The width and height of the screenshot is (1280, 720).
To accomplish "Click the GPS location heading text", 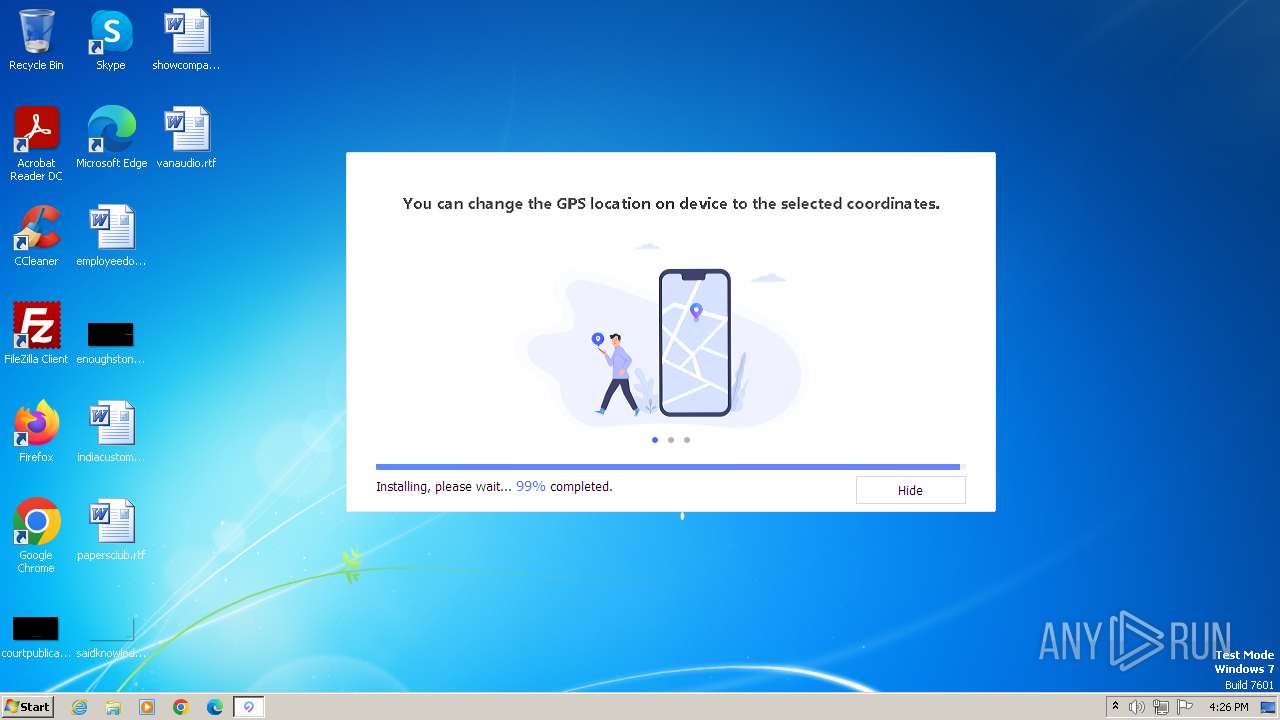I will 671,203.
